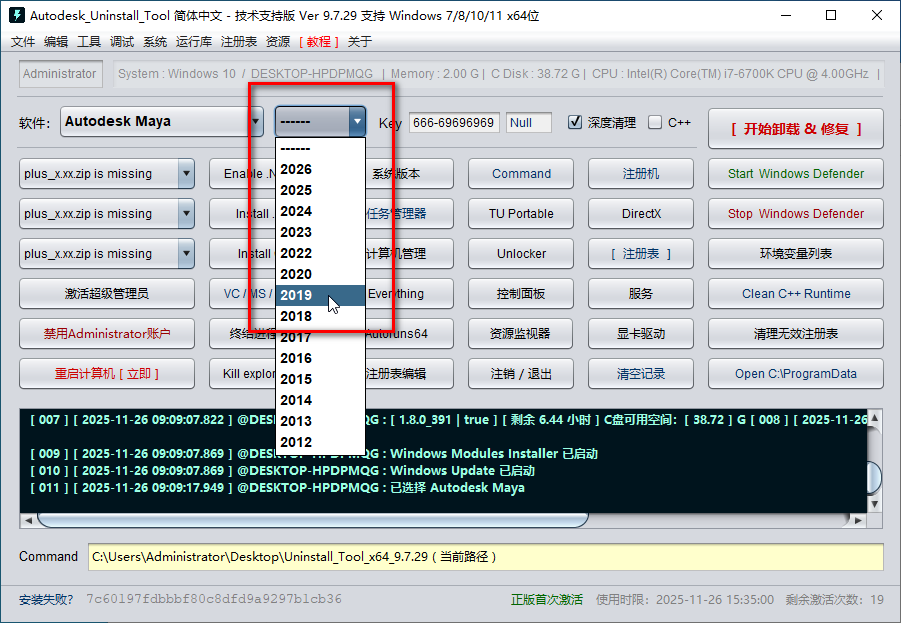Choose version 2018 from the list

point(320,316)
